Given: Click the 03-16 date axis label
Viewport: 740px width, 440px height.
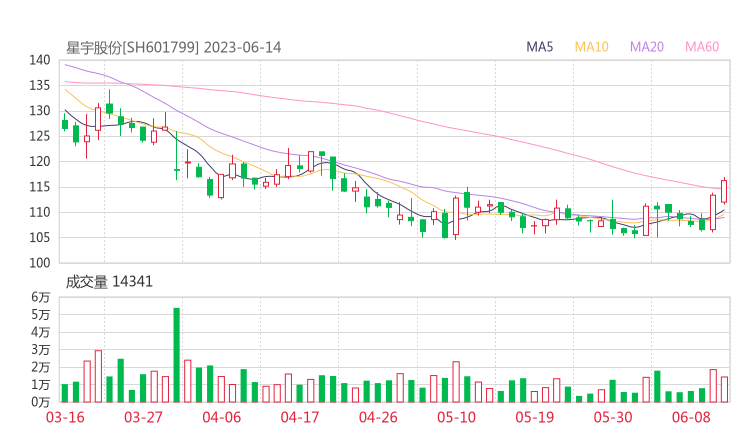Looking at the screenshot, I should (65, 417).
